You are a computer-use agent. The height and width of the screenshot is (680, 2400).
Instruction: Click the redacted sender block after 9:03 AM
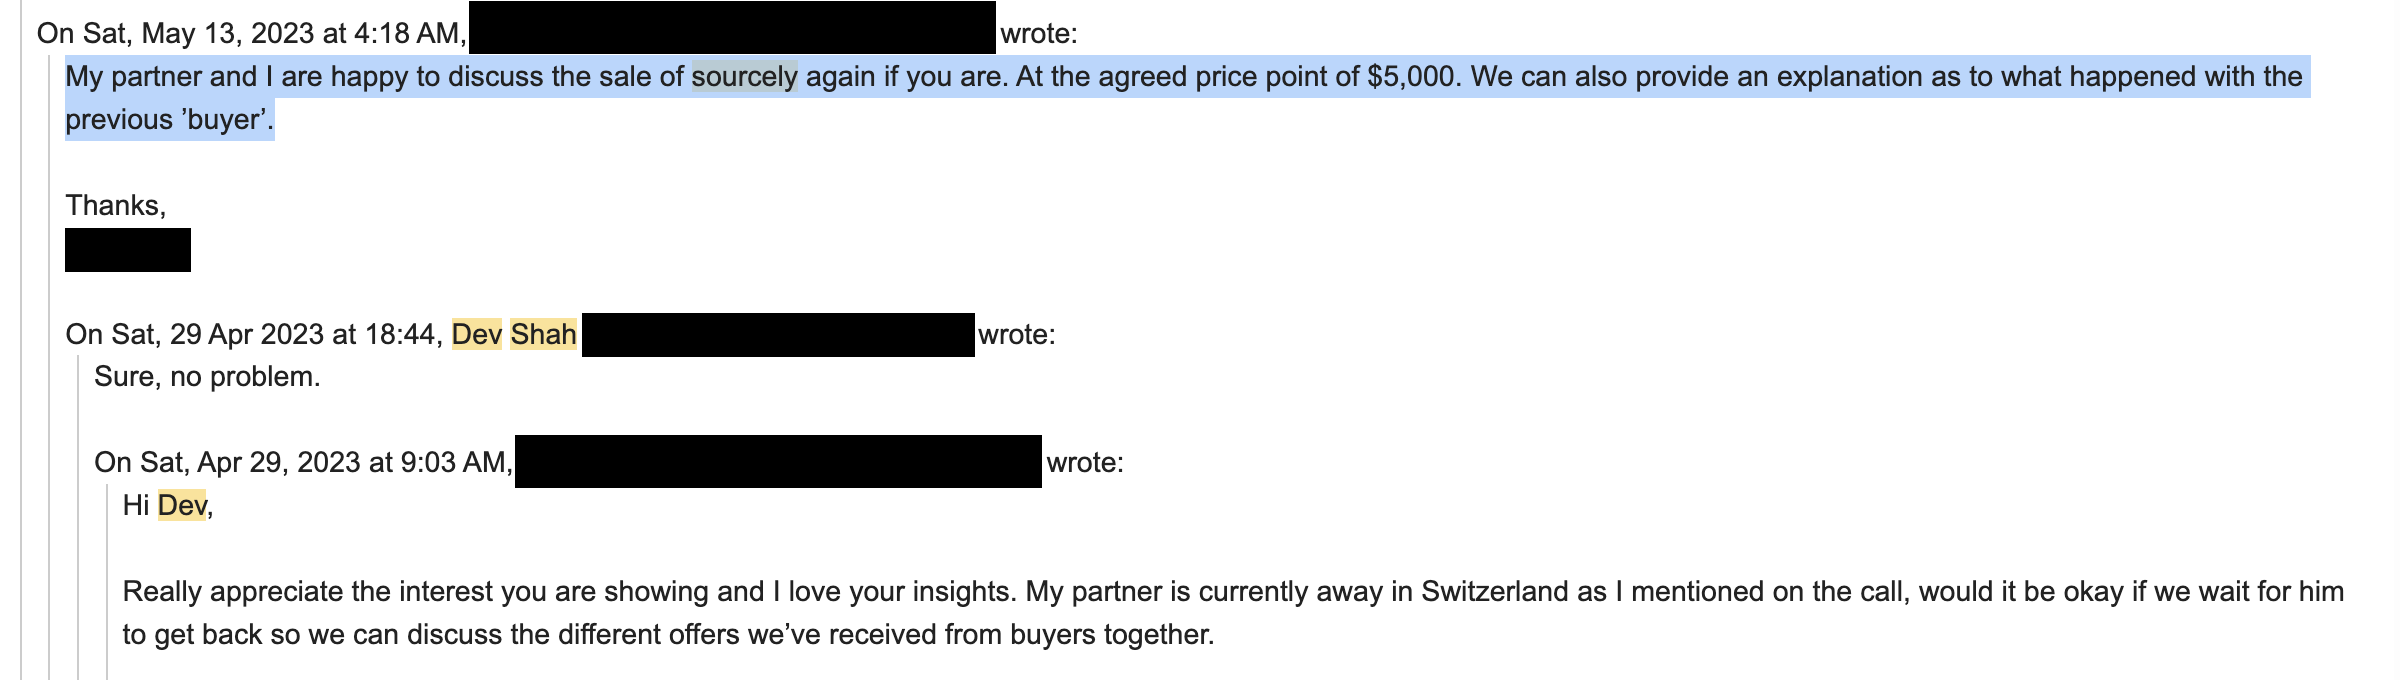coord(778,461)
